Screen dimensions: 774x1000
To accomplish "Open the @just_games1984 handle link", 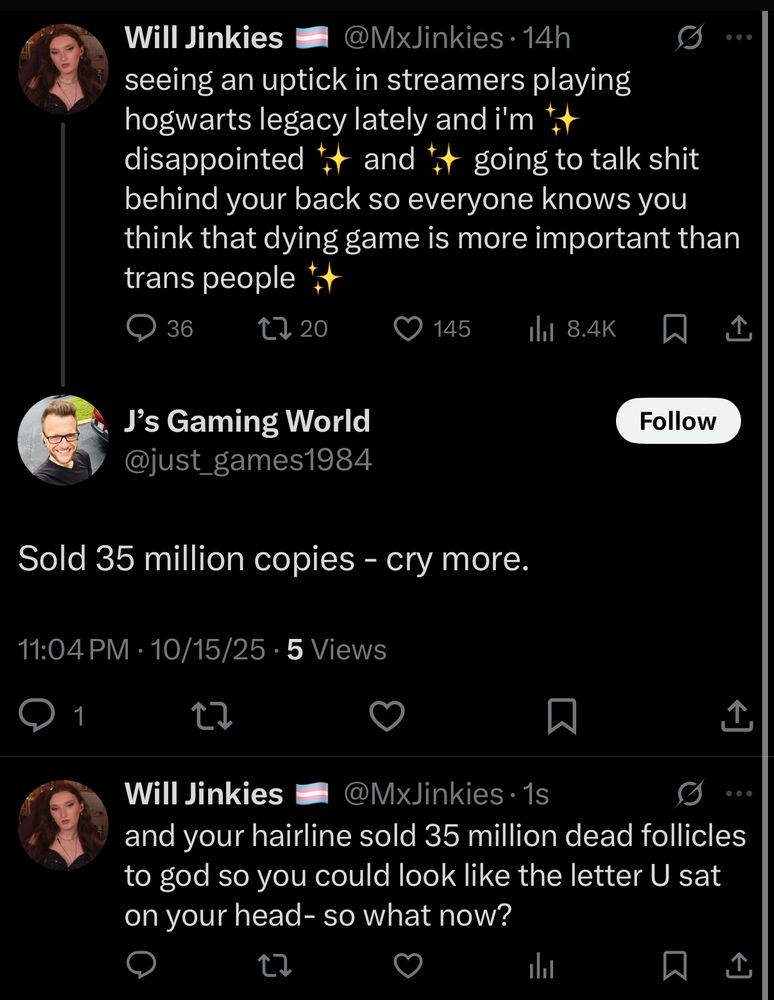I will point(247,459).
